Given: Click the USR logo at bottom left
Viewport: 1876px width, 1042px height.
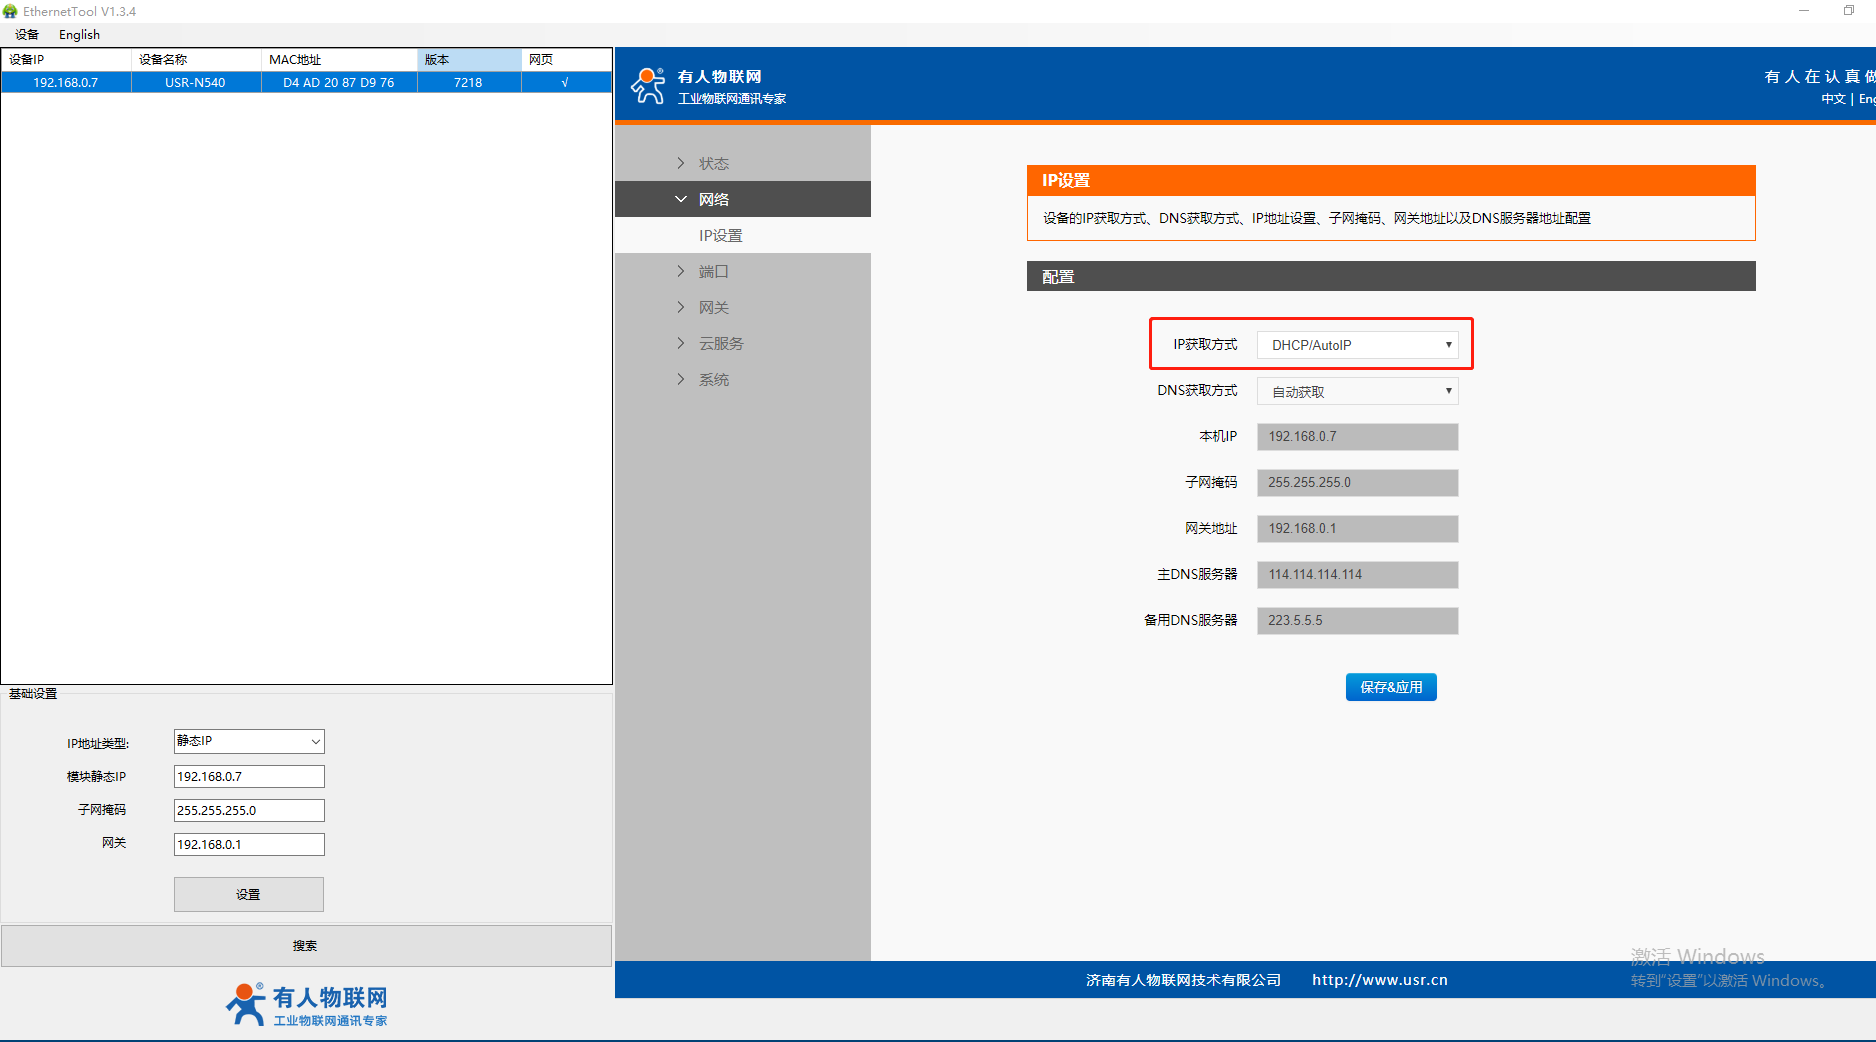Looking at the screenshot, I should [x=306, y=1004].
